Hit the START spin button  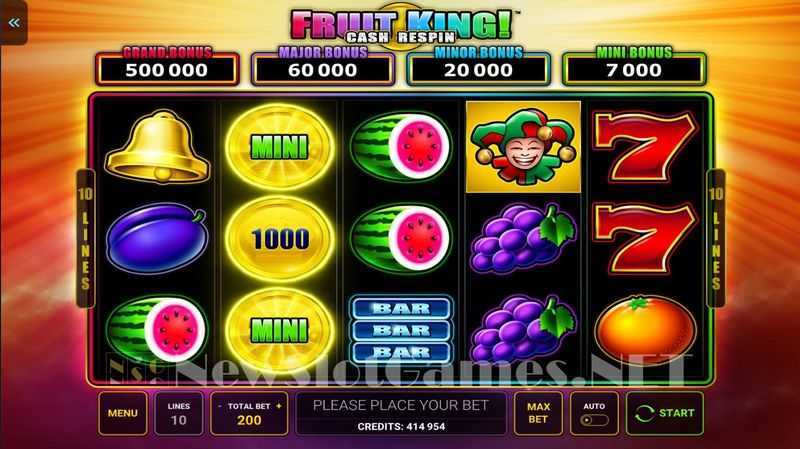pos(665,413)
